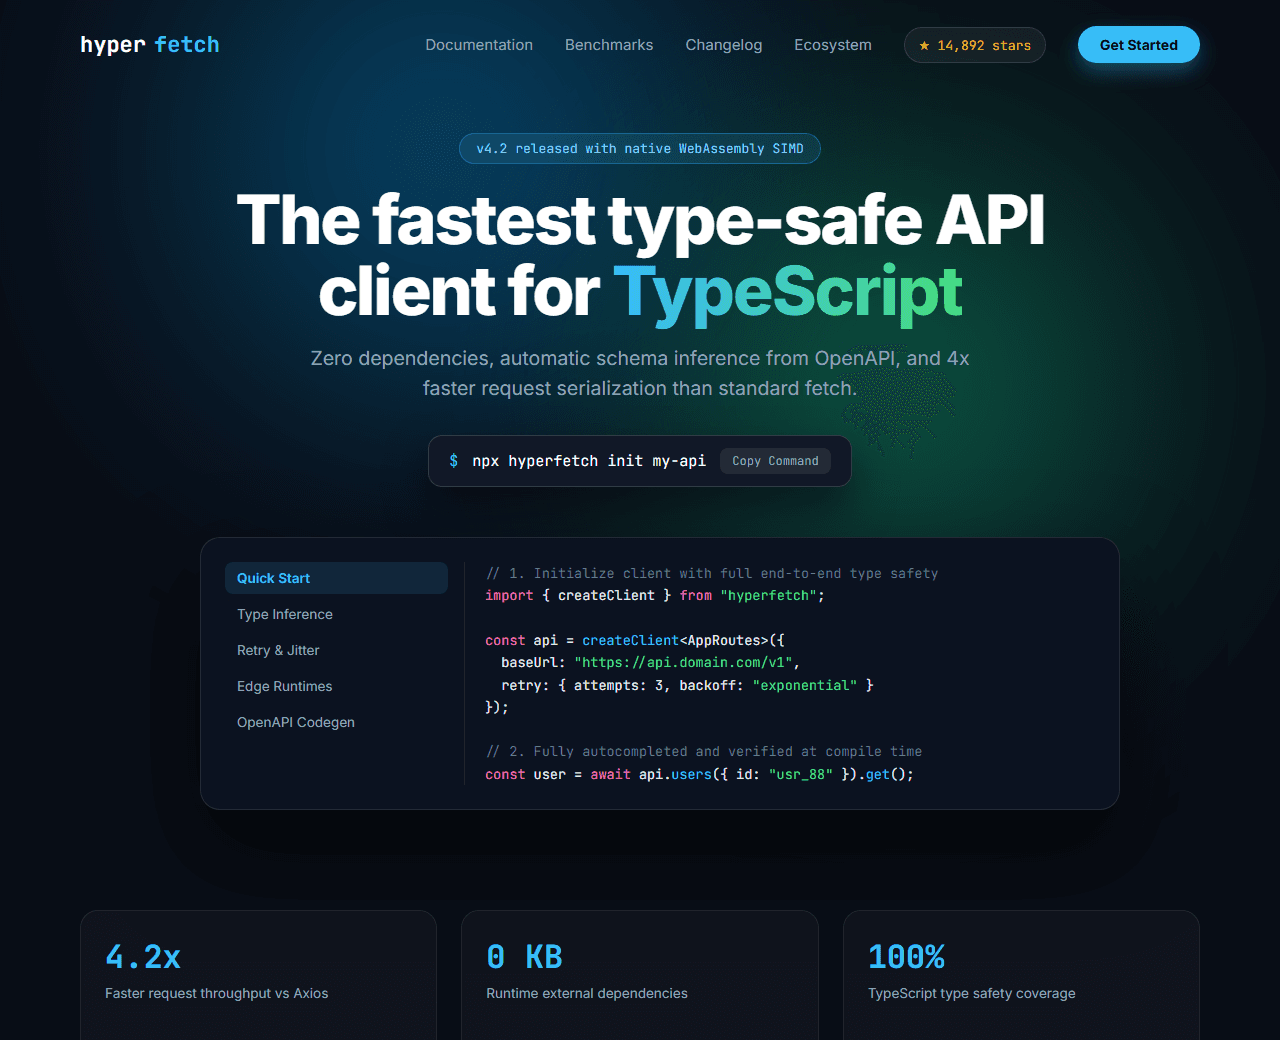Switch to the Type Inference tab

pos(336,614)
